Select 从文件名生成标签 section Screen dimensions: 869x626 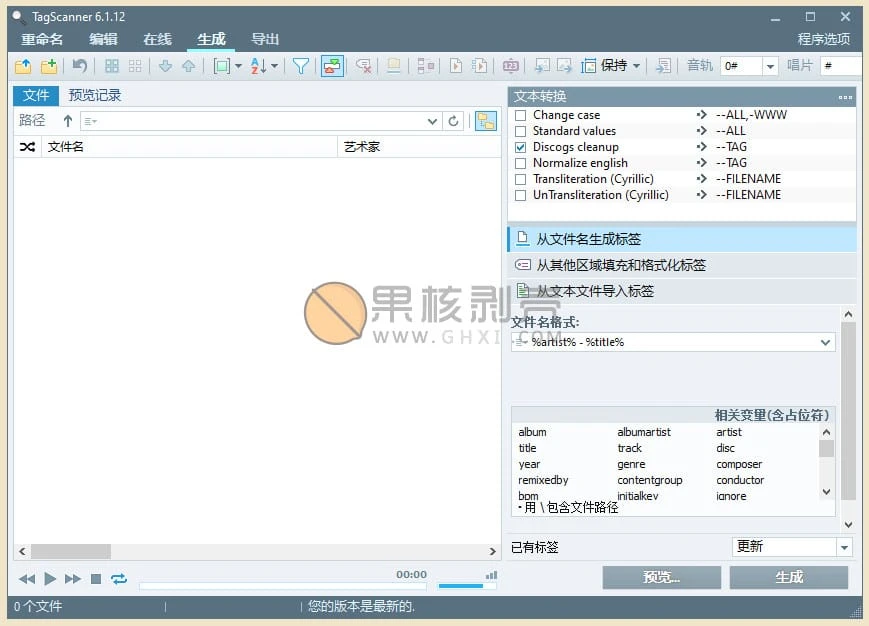pos(682,239)
